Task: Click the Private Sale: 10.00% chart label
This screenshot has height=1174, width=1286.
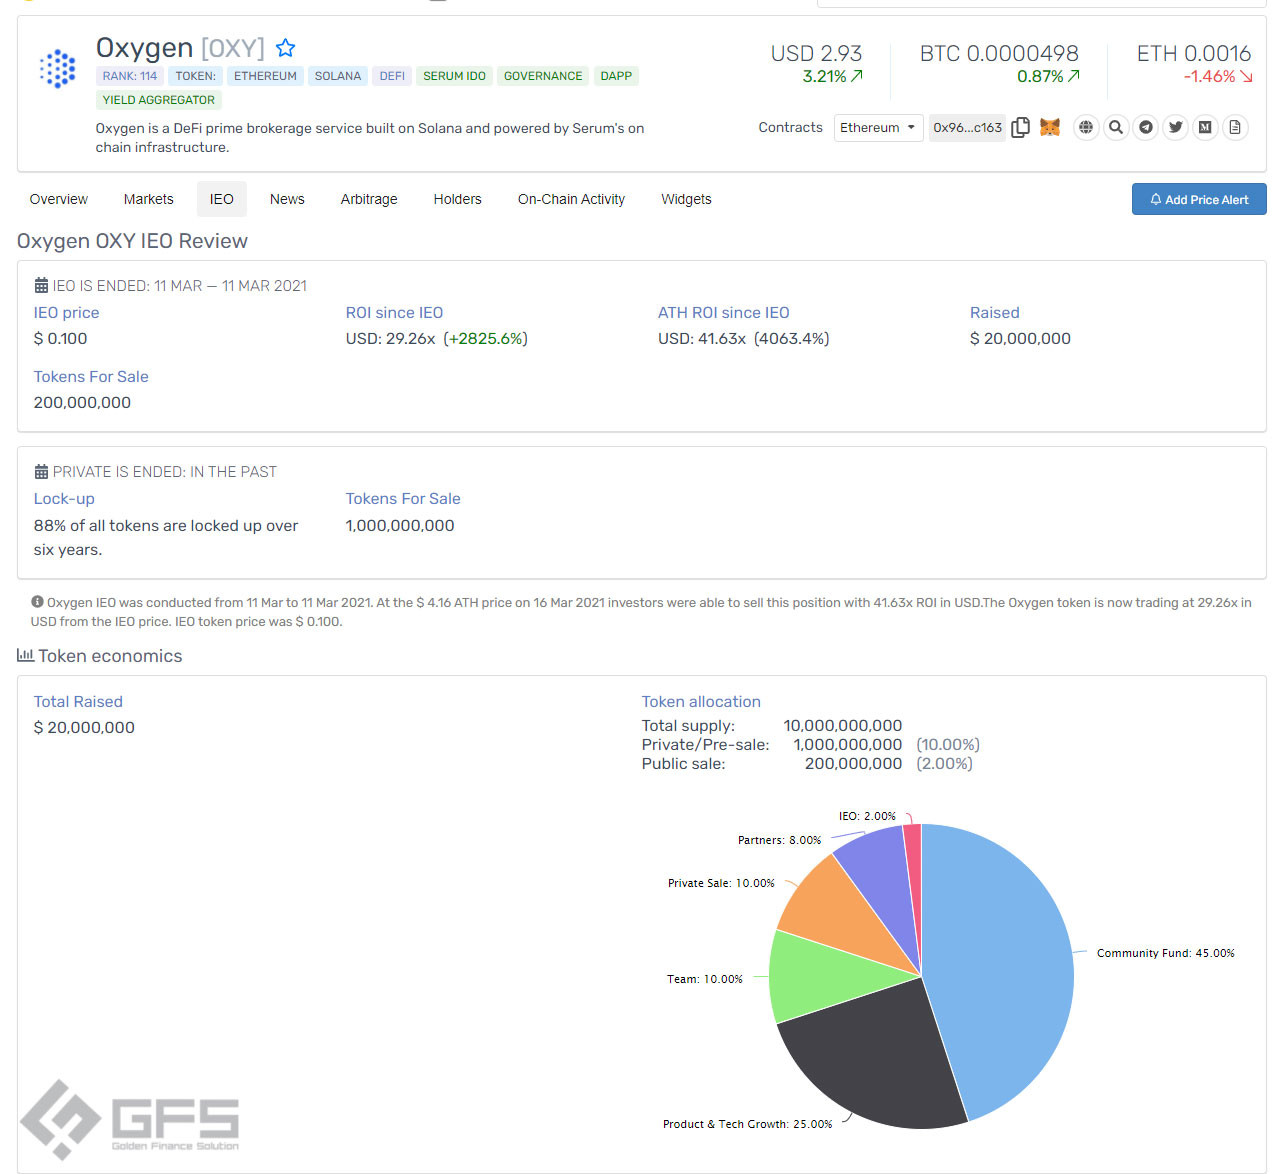Action: click(721, 883)
